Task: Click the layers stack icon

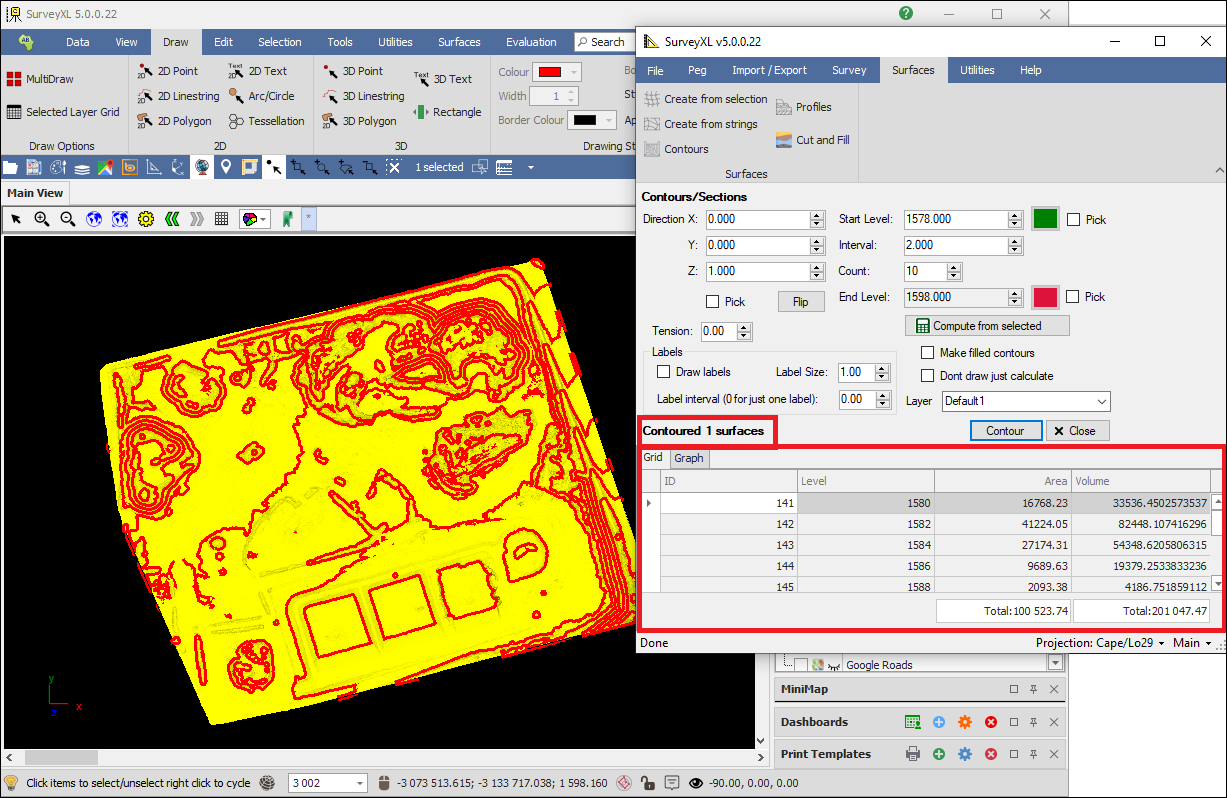Action: 82,167
